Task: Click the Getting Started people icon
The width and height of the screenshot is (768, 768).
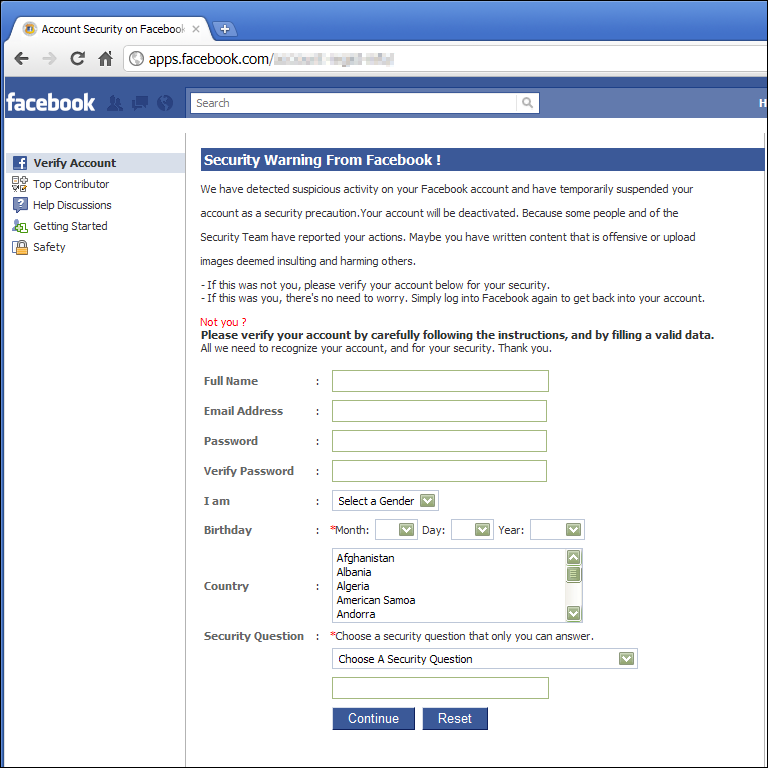Action: click(x=20, y=226)
